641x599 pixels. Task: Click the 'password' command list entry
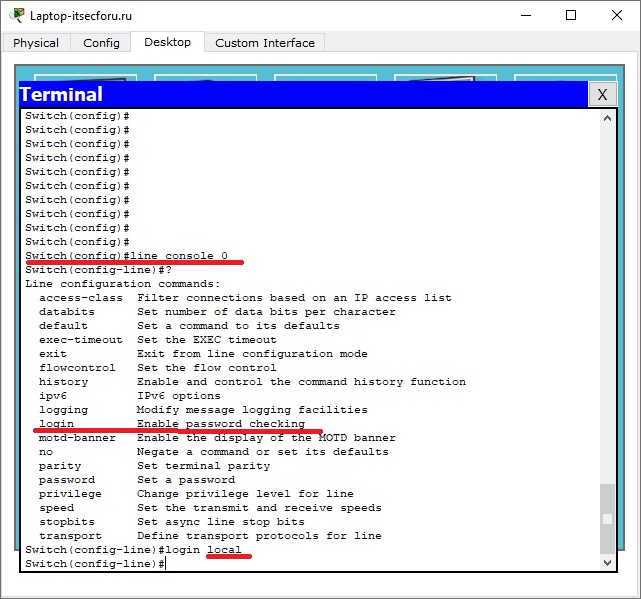point(67,480)
